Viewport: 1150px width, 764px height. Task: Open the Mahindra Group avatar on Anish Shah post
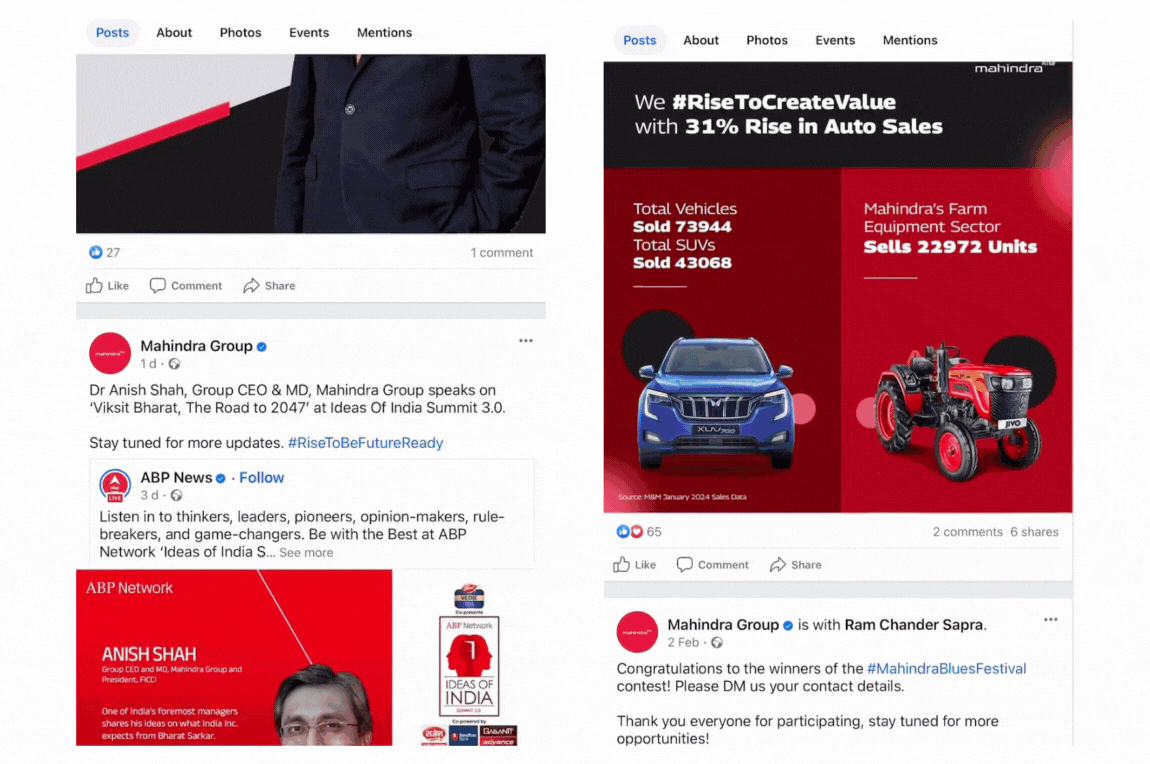click(110, 353)
